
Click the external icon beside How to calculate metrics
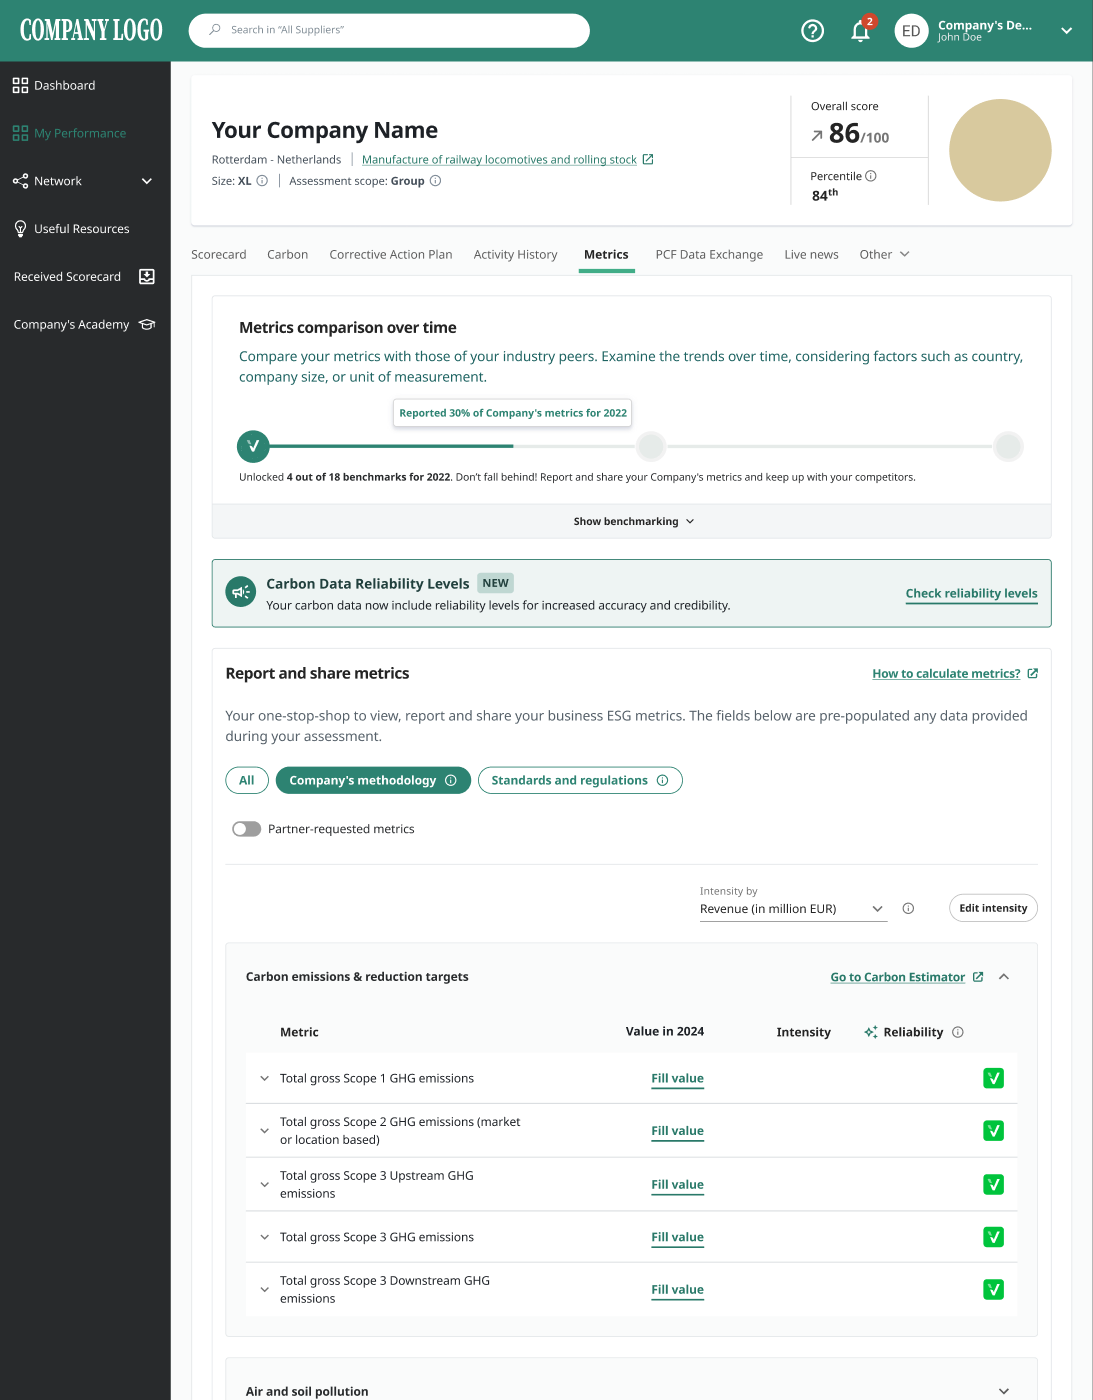point(1033,673)
